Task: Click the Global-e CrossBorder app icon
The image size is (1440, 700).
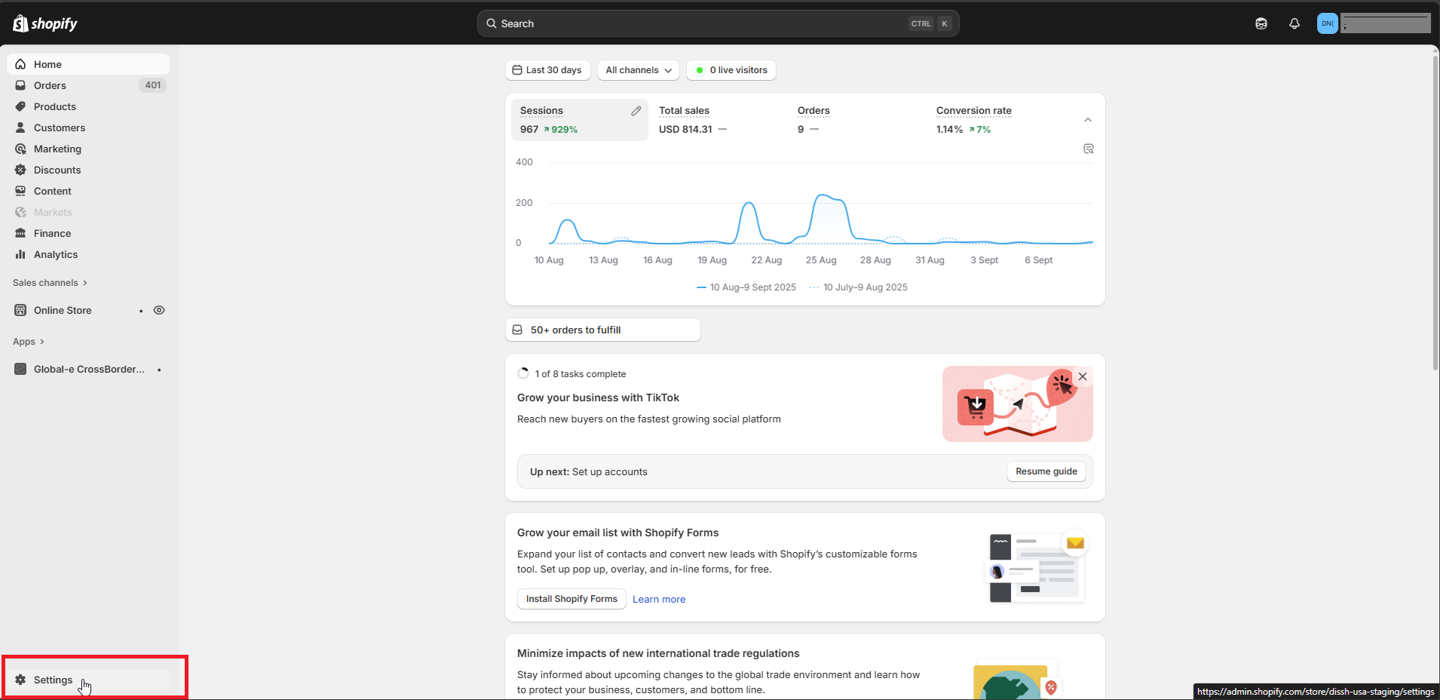Action: (20, 369)
